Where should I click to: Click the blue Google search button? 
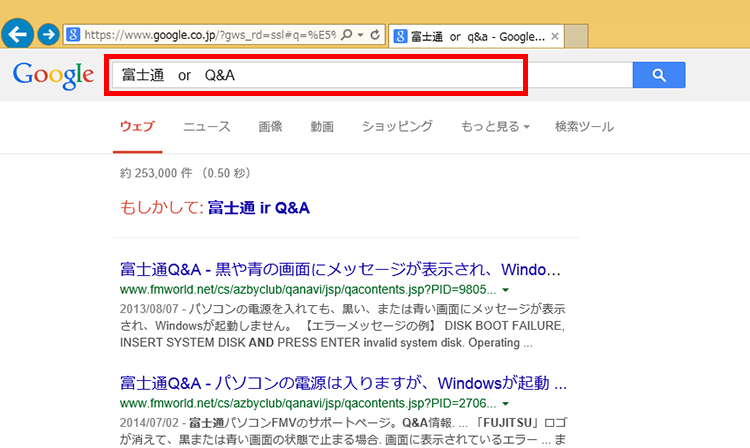click(x=658, y=75)
